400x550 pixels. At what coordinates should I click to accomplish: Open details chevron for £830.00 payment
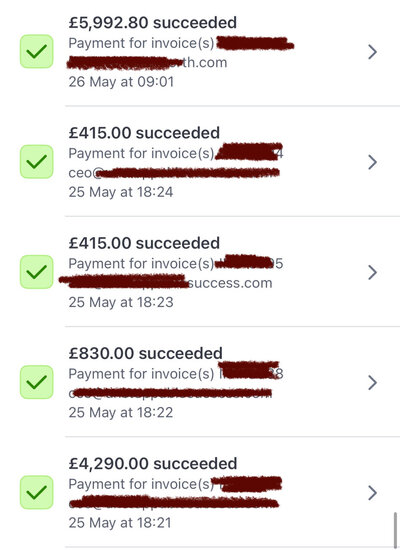pyautogui.click(x=372, y=382)
